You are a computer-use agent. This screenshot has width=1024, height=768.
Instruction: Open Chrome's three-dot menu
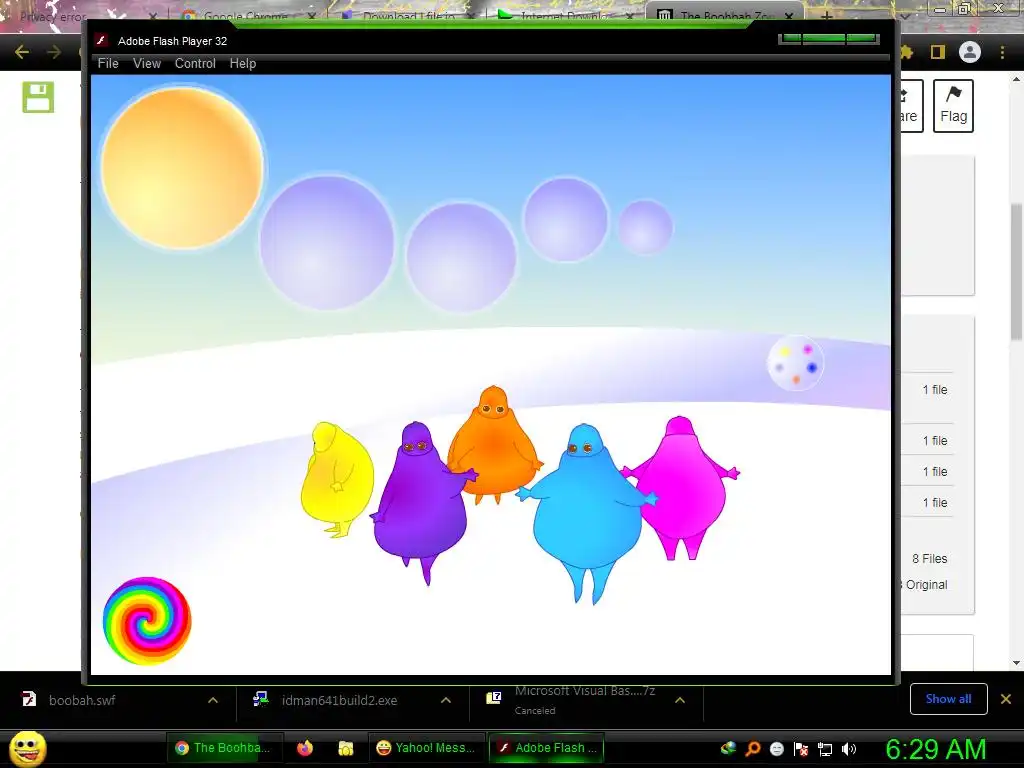click(x=1002, y=52)
